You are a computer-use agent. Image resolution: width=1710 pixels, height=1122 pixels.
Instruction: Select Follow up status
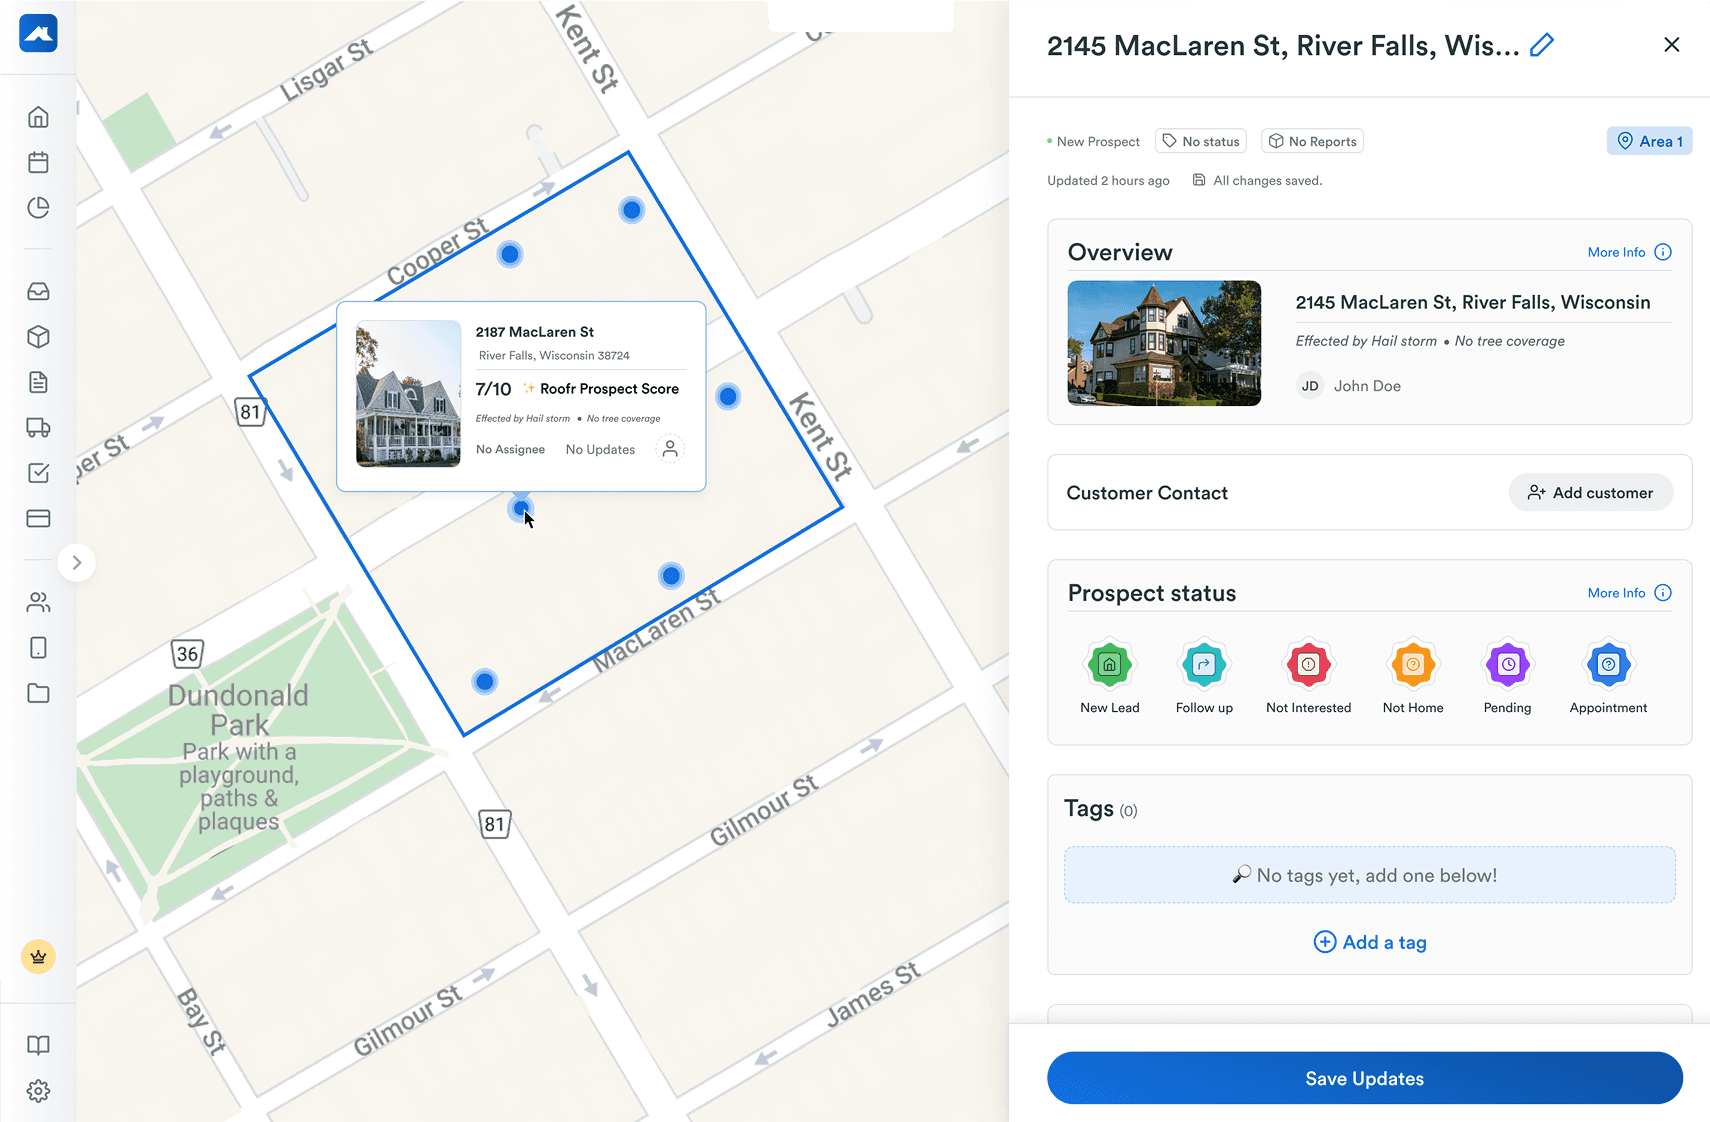[1204, 677]
